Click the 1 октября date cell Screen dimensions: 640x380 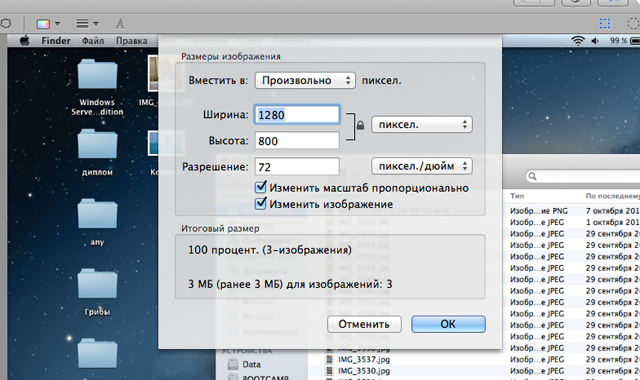613,222
